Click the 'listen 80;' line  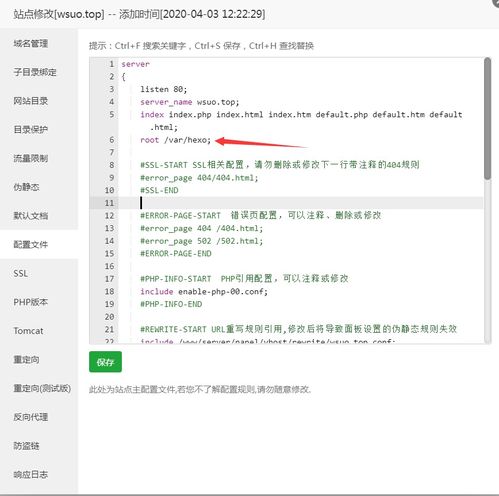pos(164,89)
